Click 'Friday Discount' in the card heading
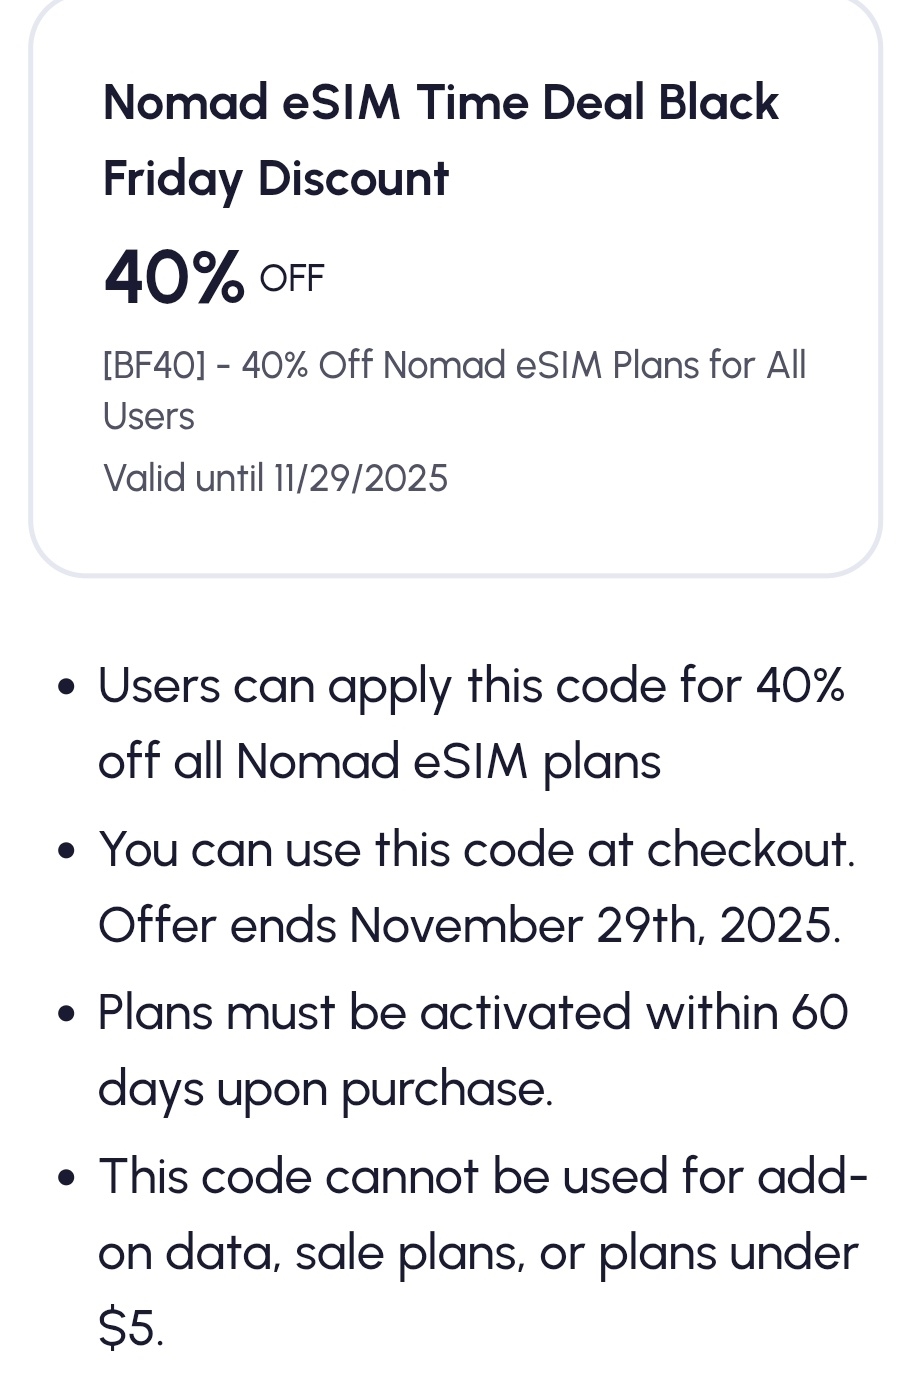The width and height of the screenshot is (900, 1389). pyautogui.click(x=276, y=179)
